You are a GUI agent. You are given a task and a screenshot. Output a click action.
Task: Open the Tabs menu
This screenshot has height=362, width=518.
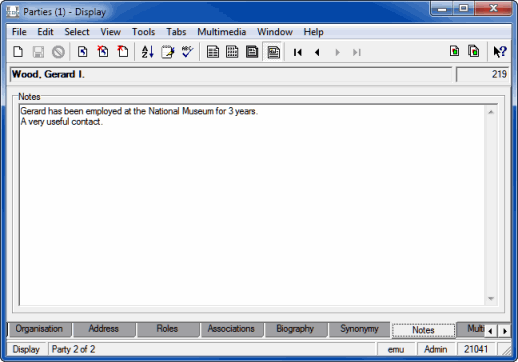click(176, 32)
